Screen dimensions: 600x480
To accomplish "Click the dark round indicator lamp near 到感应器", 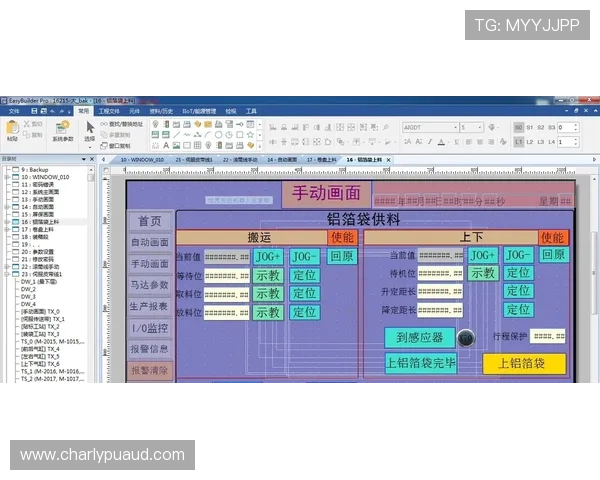I will click(466, 338).
